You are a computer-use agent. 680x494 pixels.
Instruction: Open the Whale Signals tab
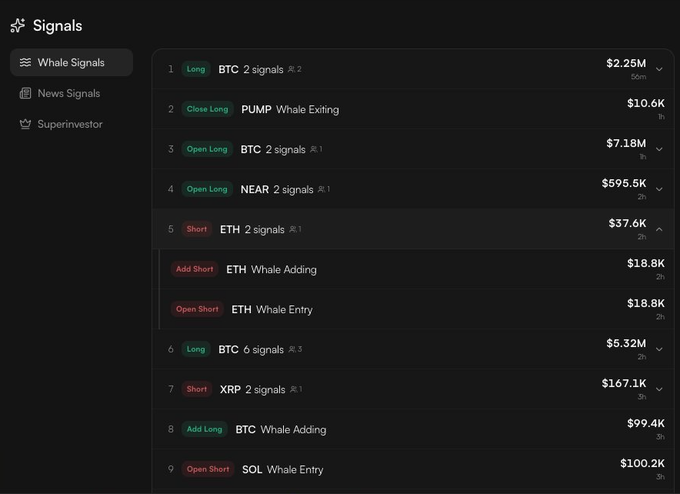pos(72,62)
